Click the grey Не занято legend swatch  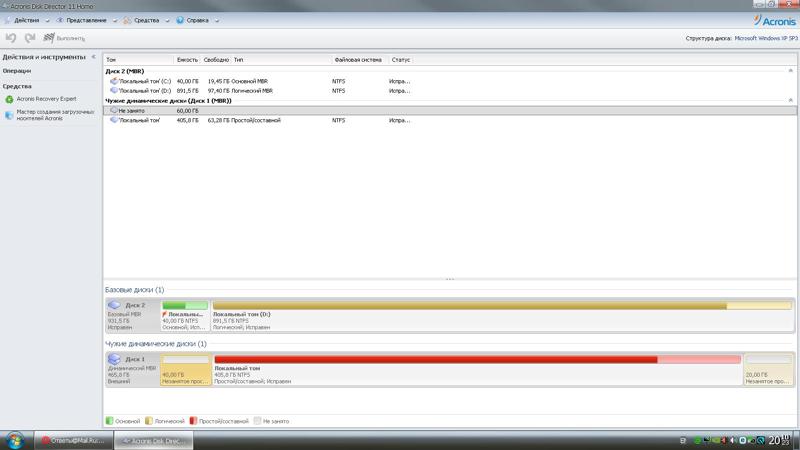pos(257,421)
